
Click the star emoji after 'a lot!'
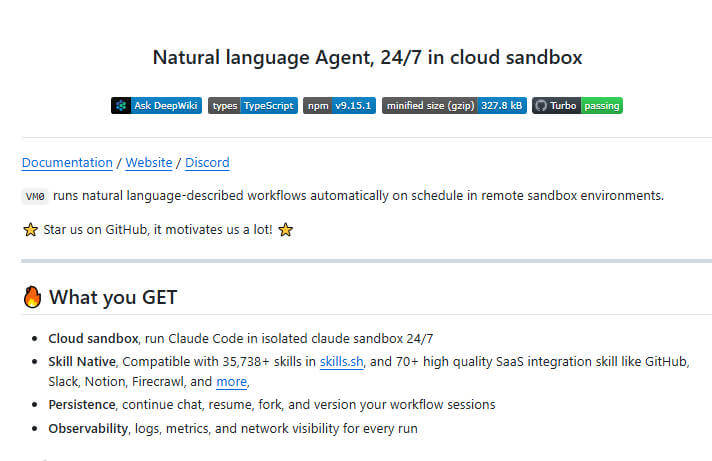pos(286,230)
